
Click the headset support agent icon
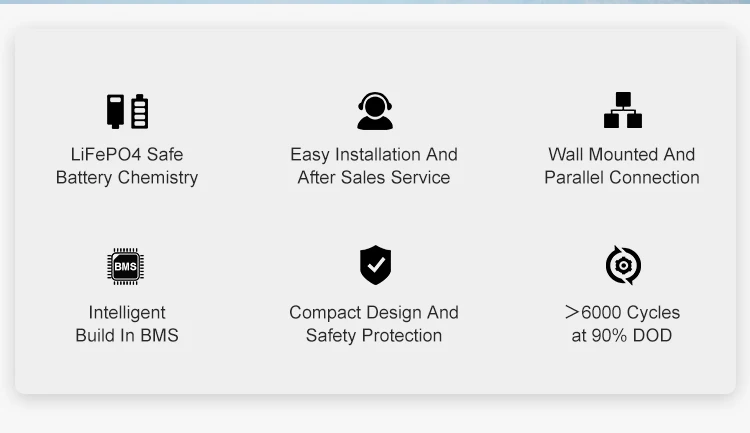[375, 111]
